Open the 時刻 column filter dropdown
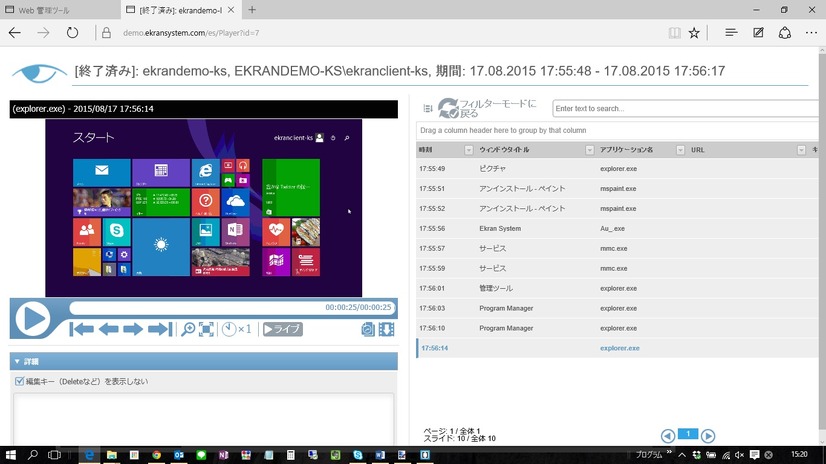The width and height of the screenshot is (826, 464). point(468,150)
